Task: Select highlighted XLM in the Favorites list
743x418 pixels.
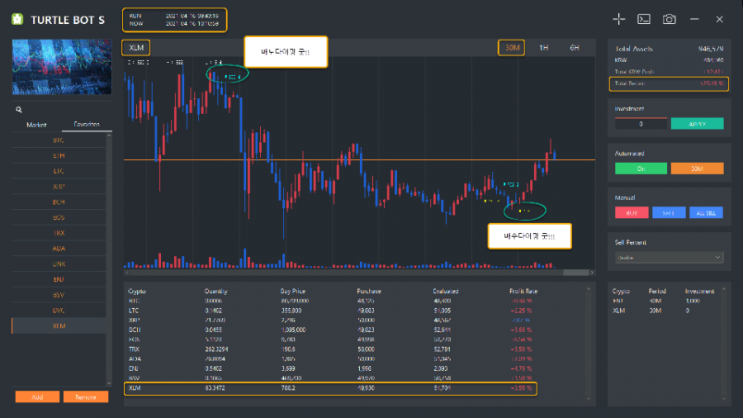Action: (x=59, y=326)
